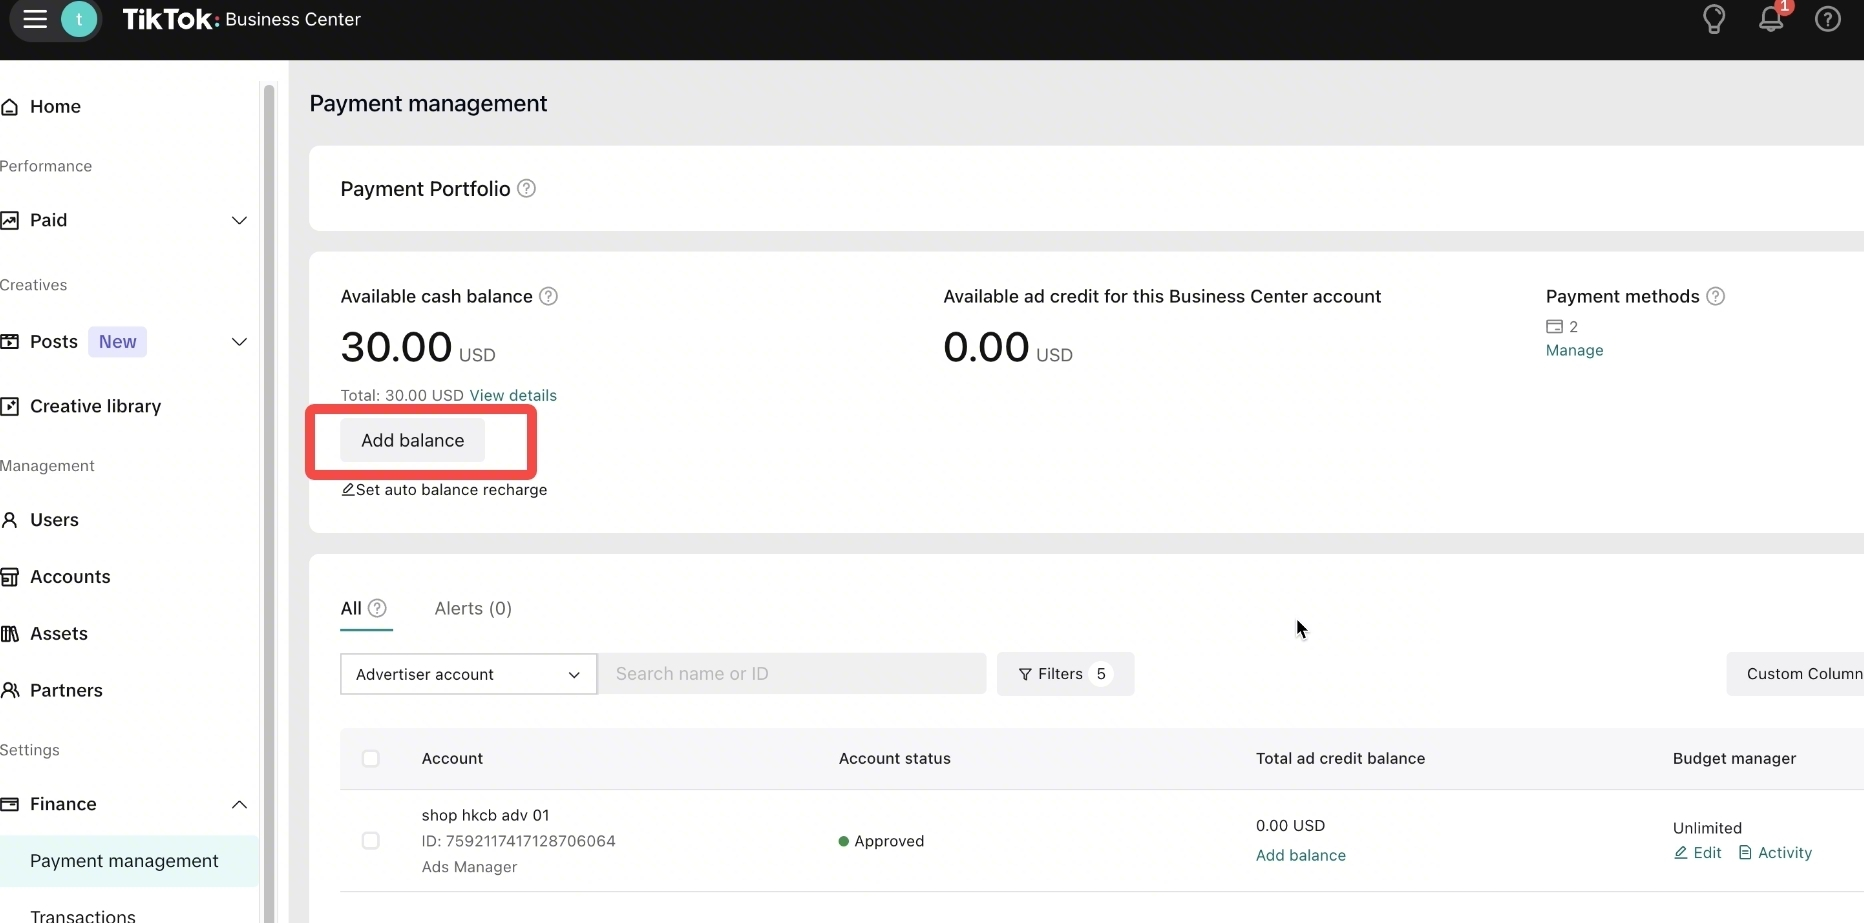Open the hamburger navigation menu

(x=35, y=19)
